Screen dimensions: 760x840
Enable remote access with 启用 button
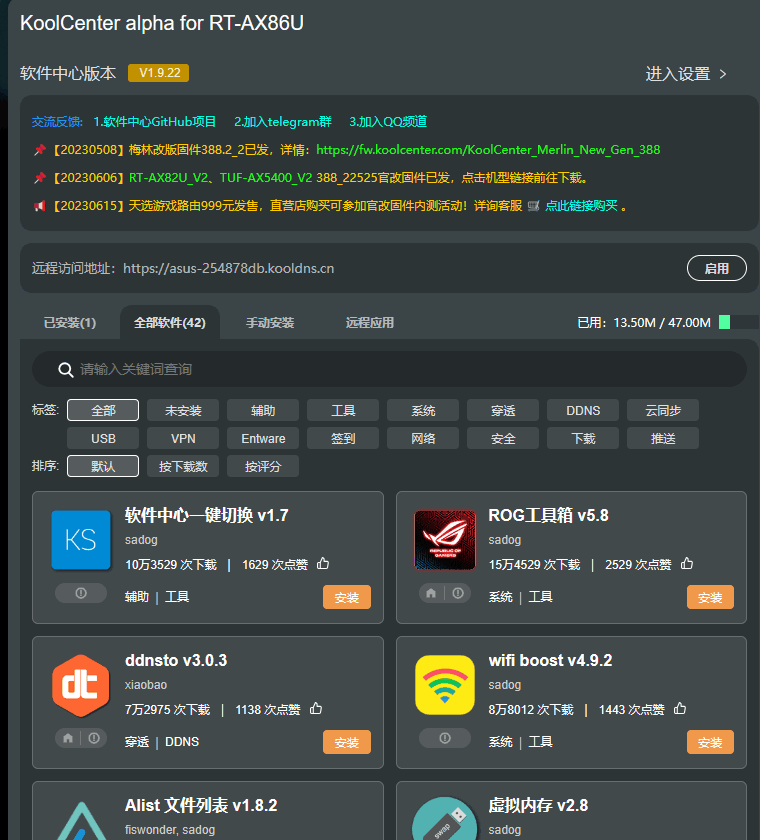point(717,268)
